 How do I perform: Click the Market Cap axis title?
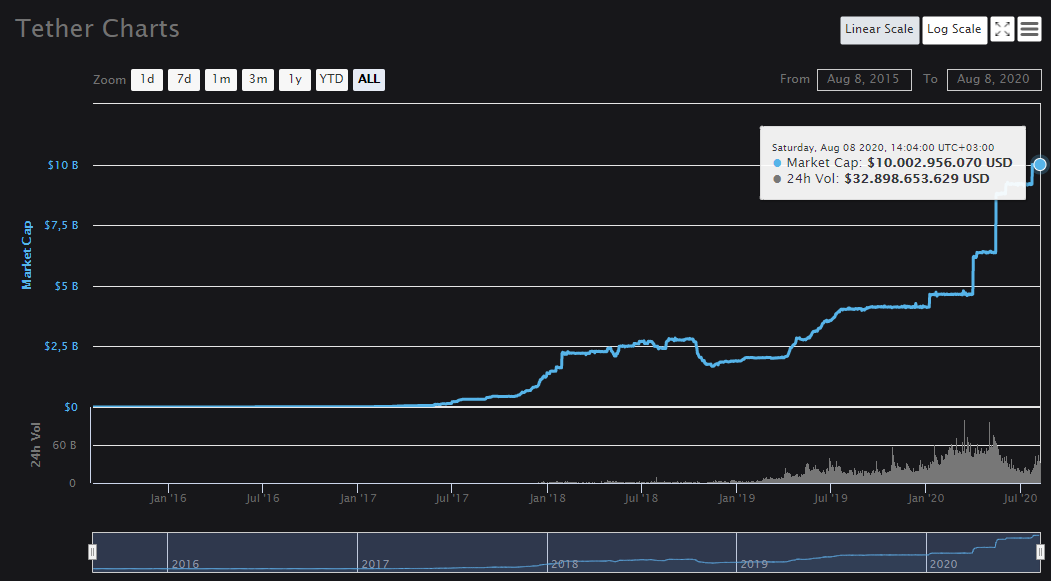point(27,255)
